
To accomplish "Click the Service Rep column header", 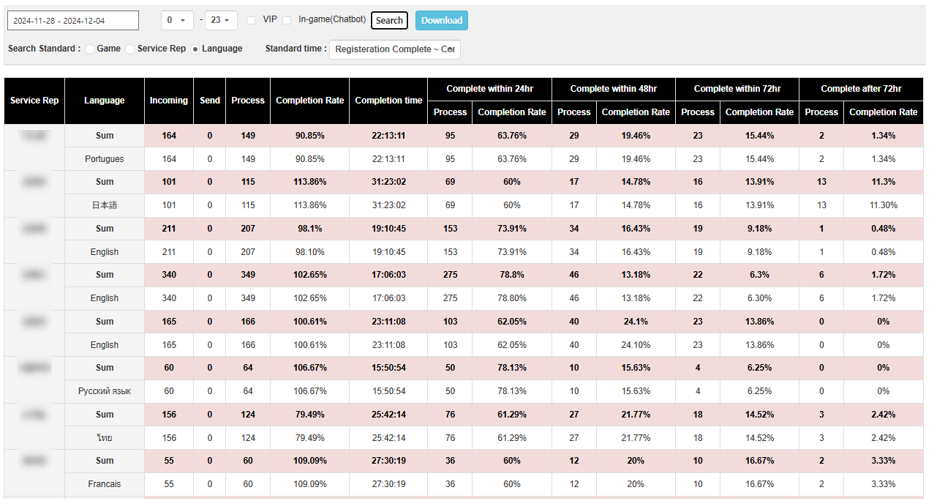I will click(x=34, y=101).
